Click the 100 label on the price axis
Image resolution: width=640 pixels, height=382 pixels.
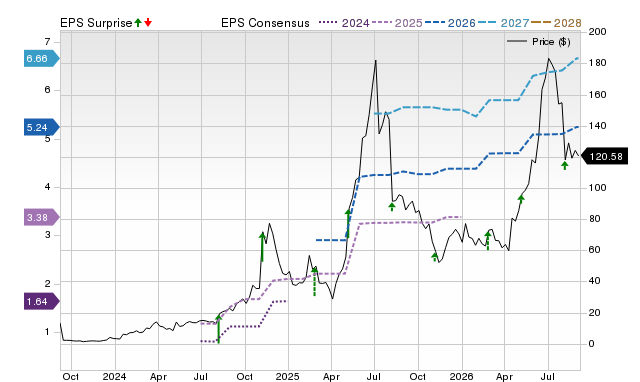(x=598, y=188)
